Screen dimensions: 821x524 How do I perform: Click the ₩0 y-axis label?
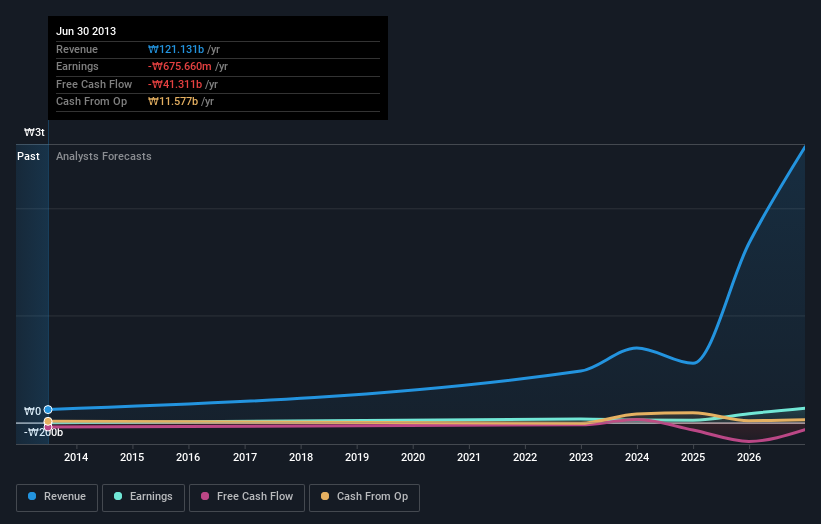pos(32,411)
